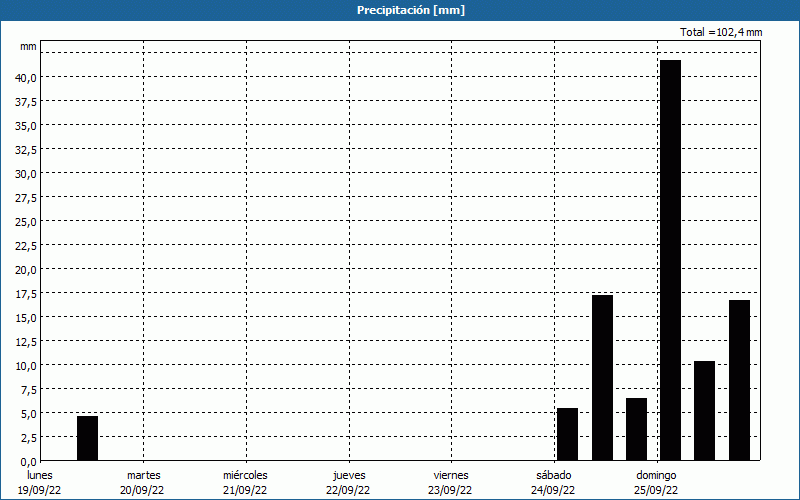Screen dimensions: 800x500
Task: Click the 40,0 y-axis label
Action: tap(26, 78)
